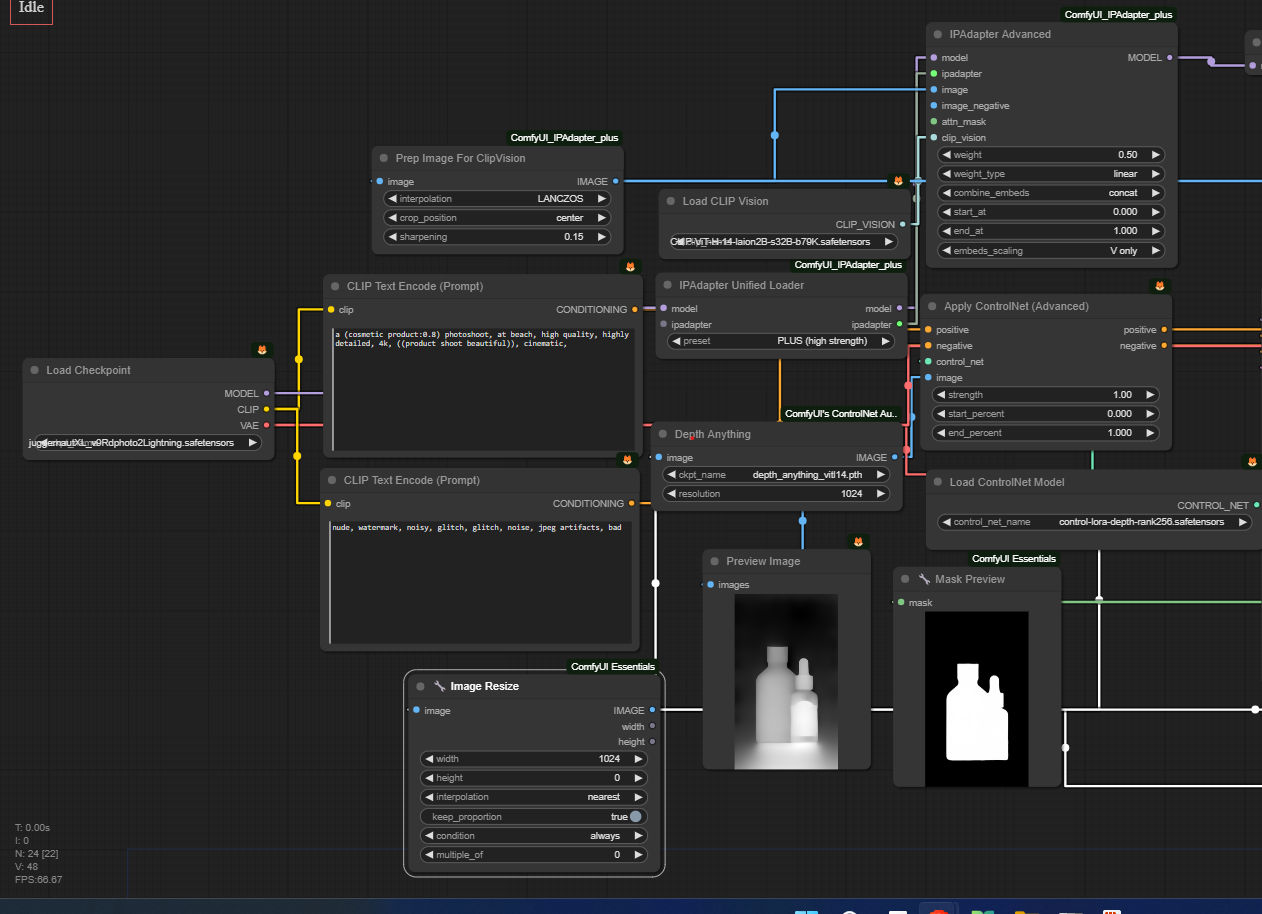Viewport: 1262px width, 914px height.
Task: Collapse the Depth Anything node with header dot
Action: (663, 434)
